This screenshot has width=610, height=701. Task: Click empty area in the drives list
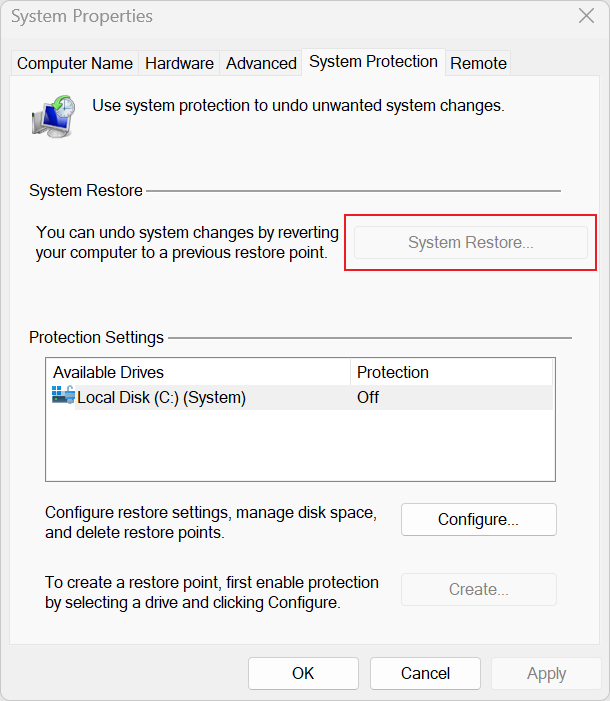click(x=300, y=445)
